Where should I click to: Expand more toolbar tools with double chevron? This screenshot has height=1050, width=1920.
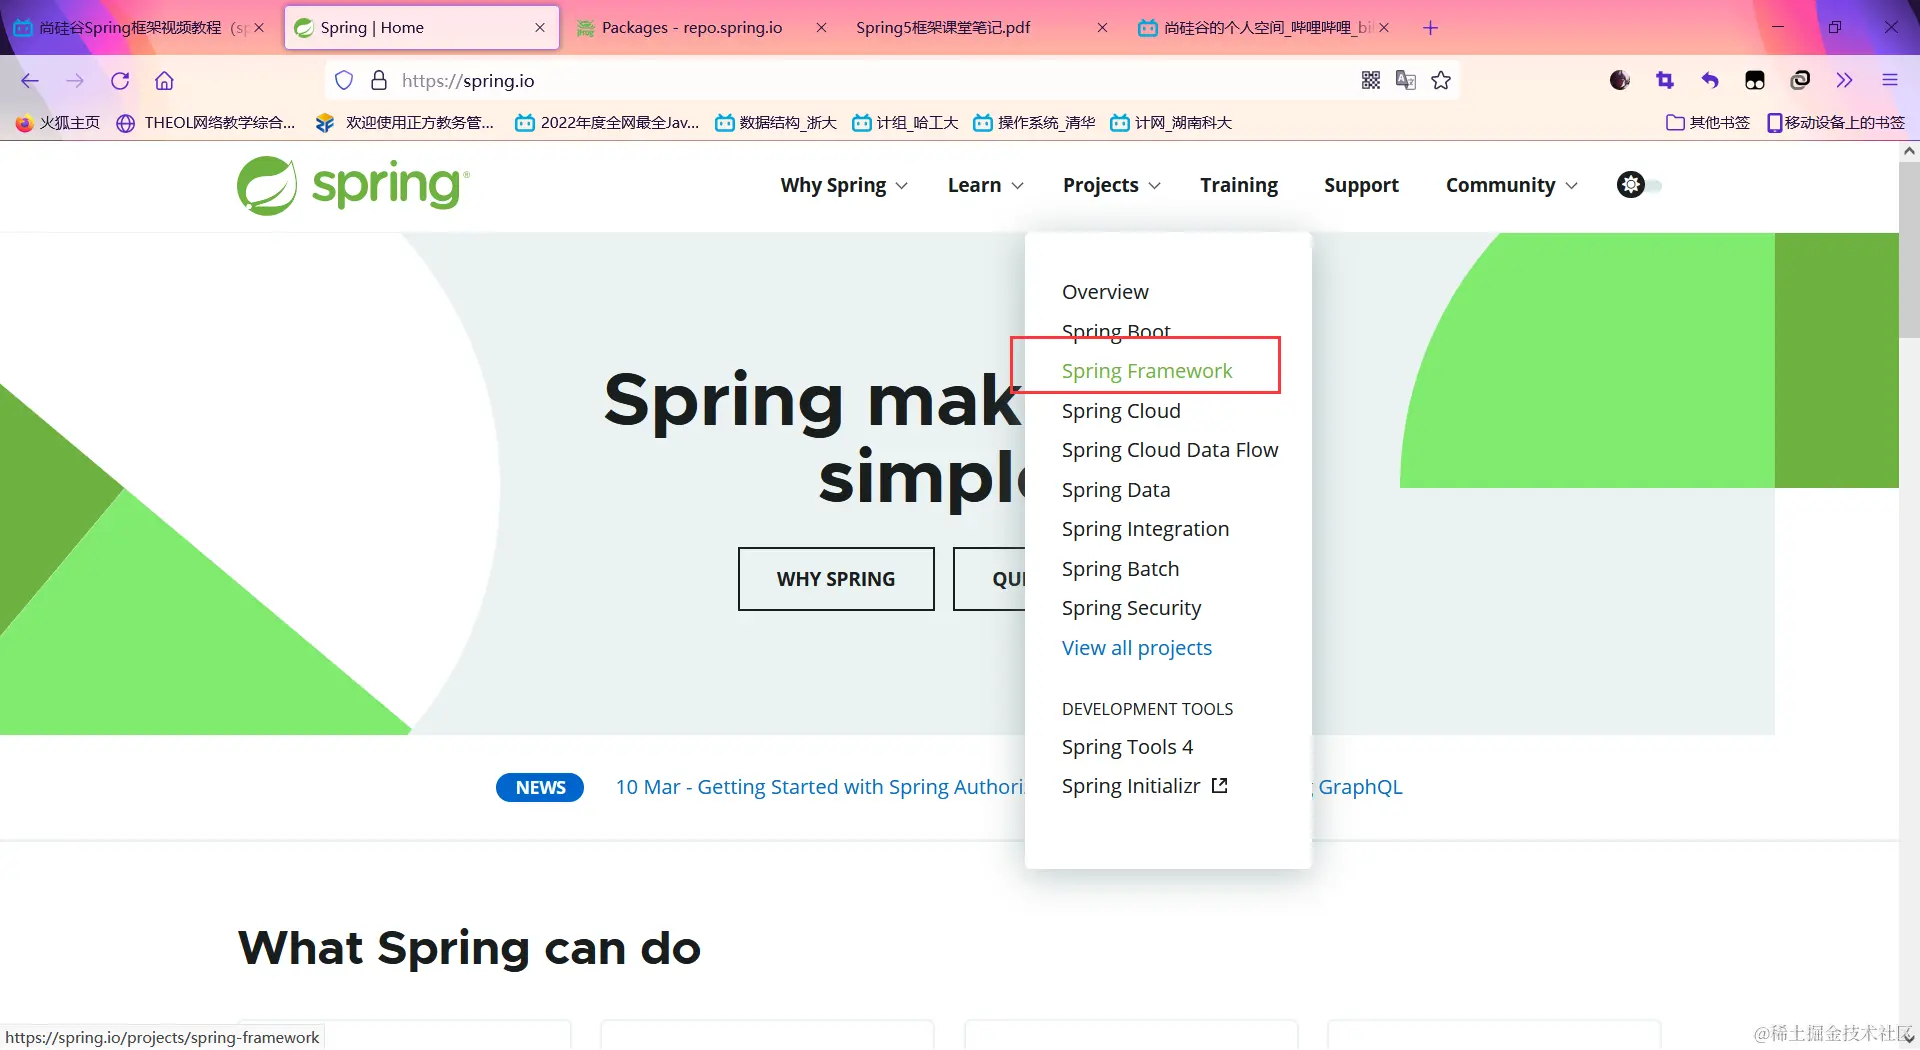pyautogui.click(x=1845, y=81)
